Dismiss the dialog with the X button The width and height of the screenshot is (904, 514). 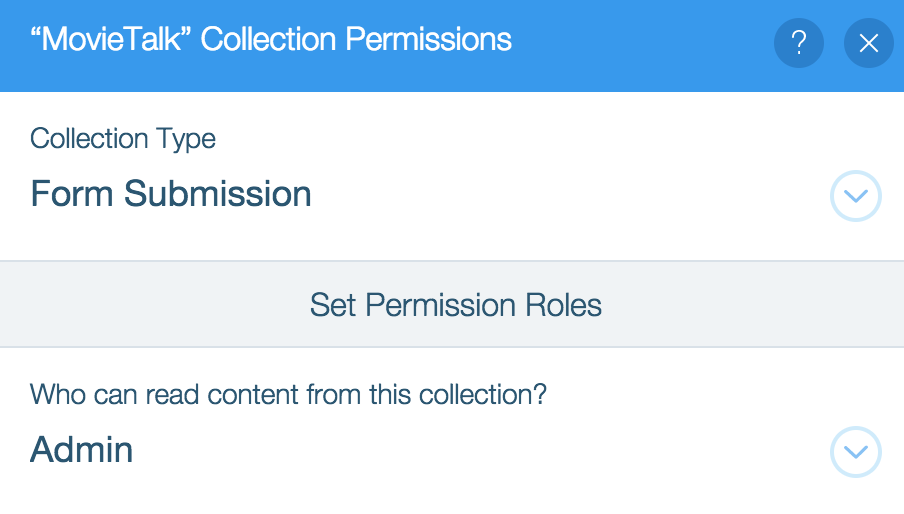[868, 43]
